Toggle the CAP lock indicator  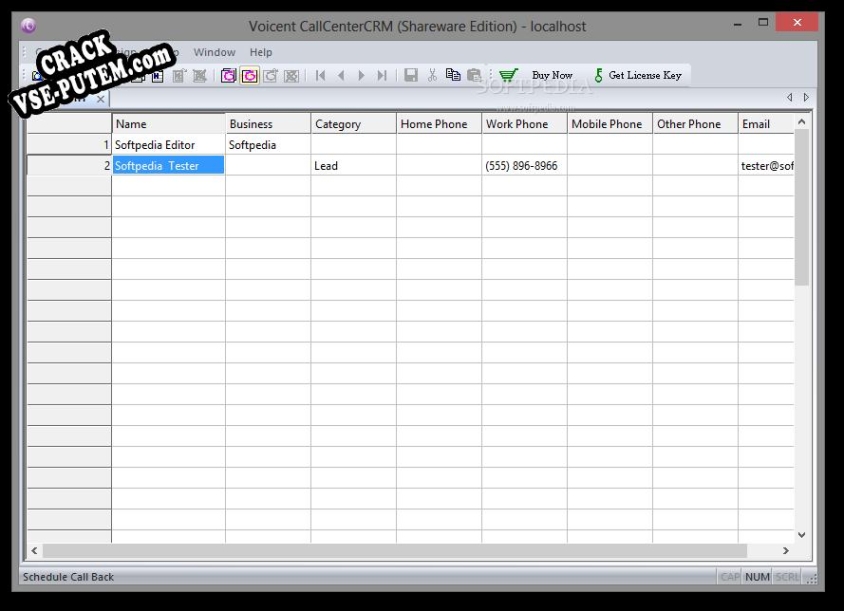pyautogui.click(x=731, y=577)
